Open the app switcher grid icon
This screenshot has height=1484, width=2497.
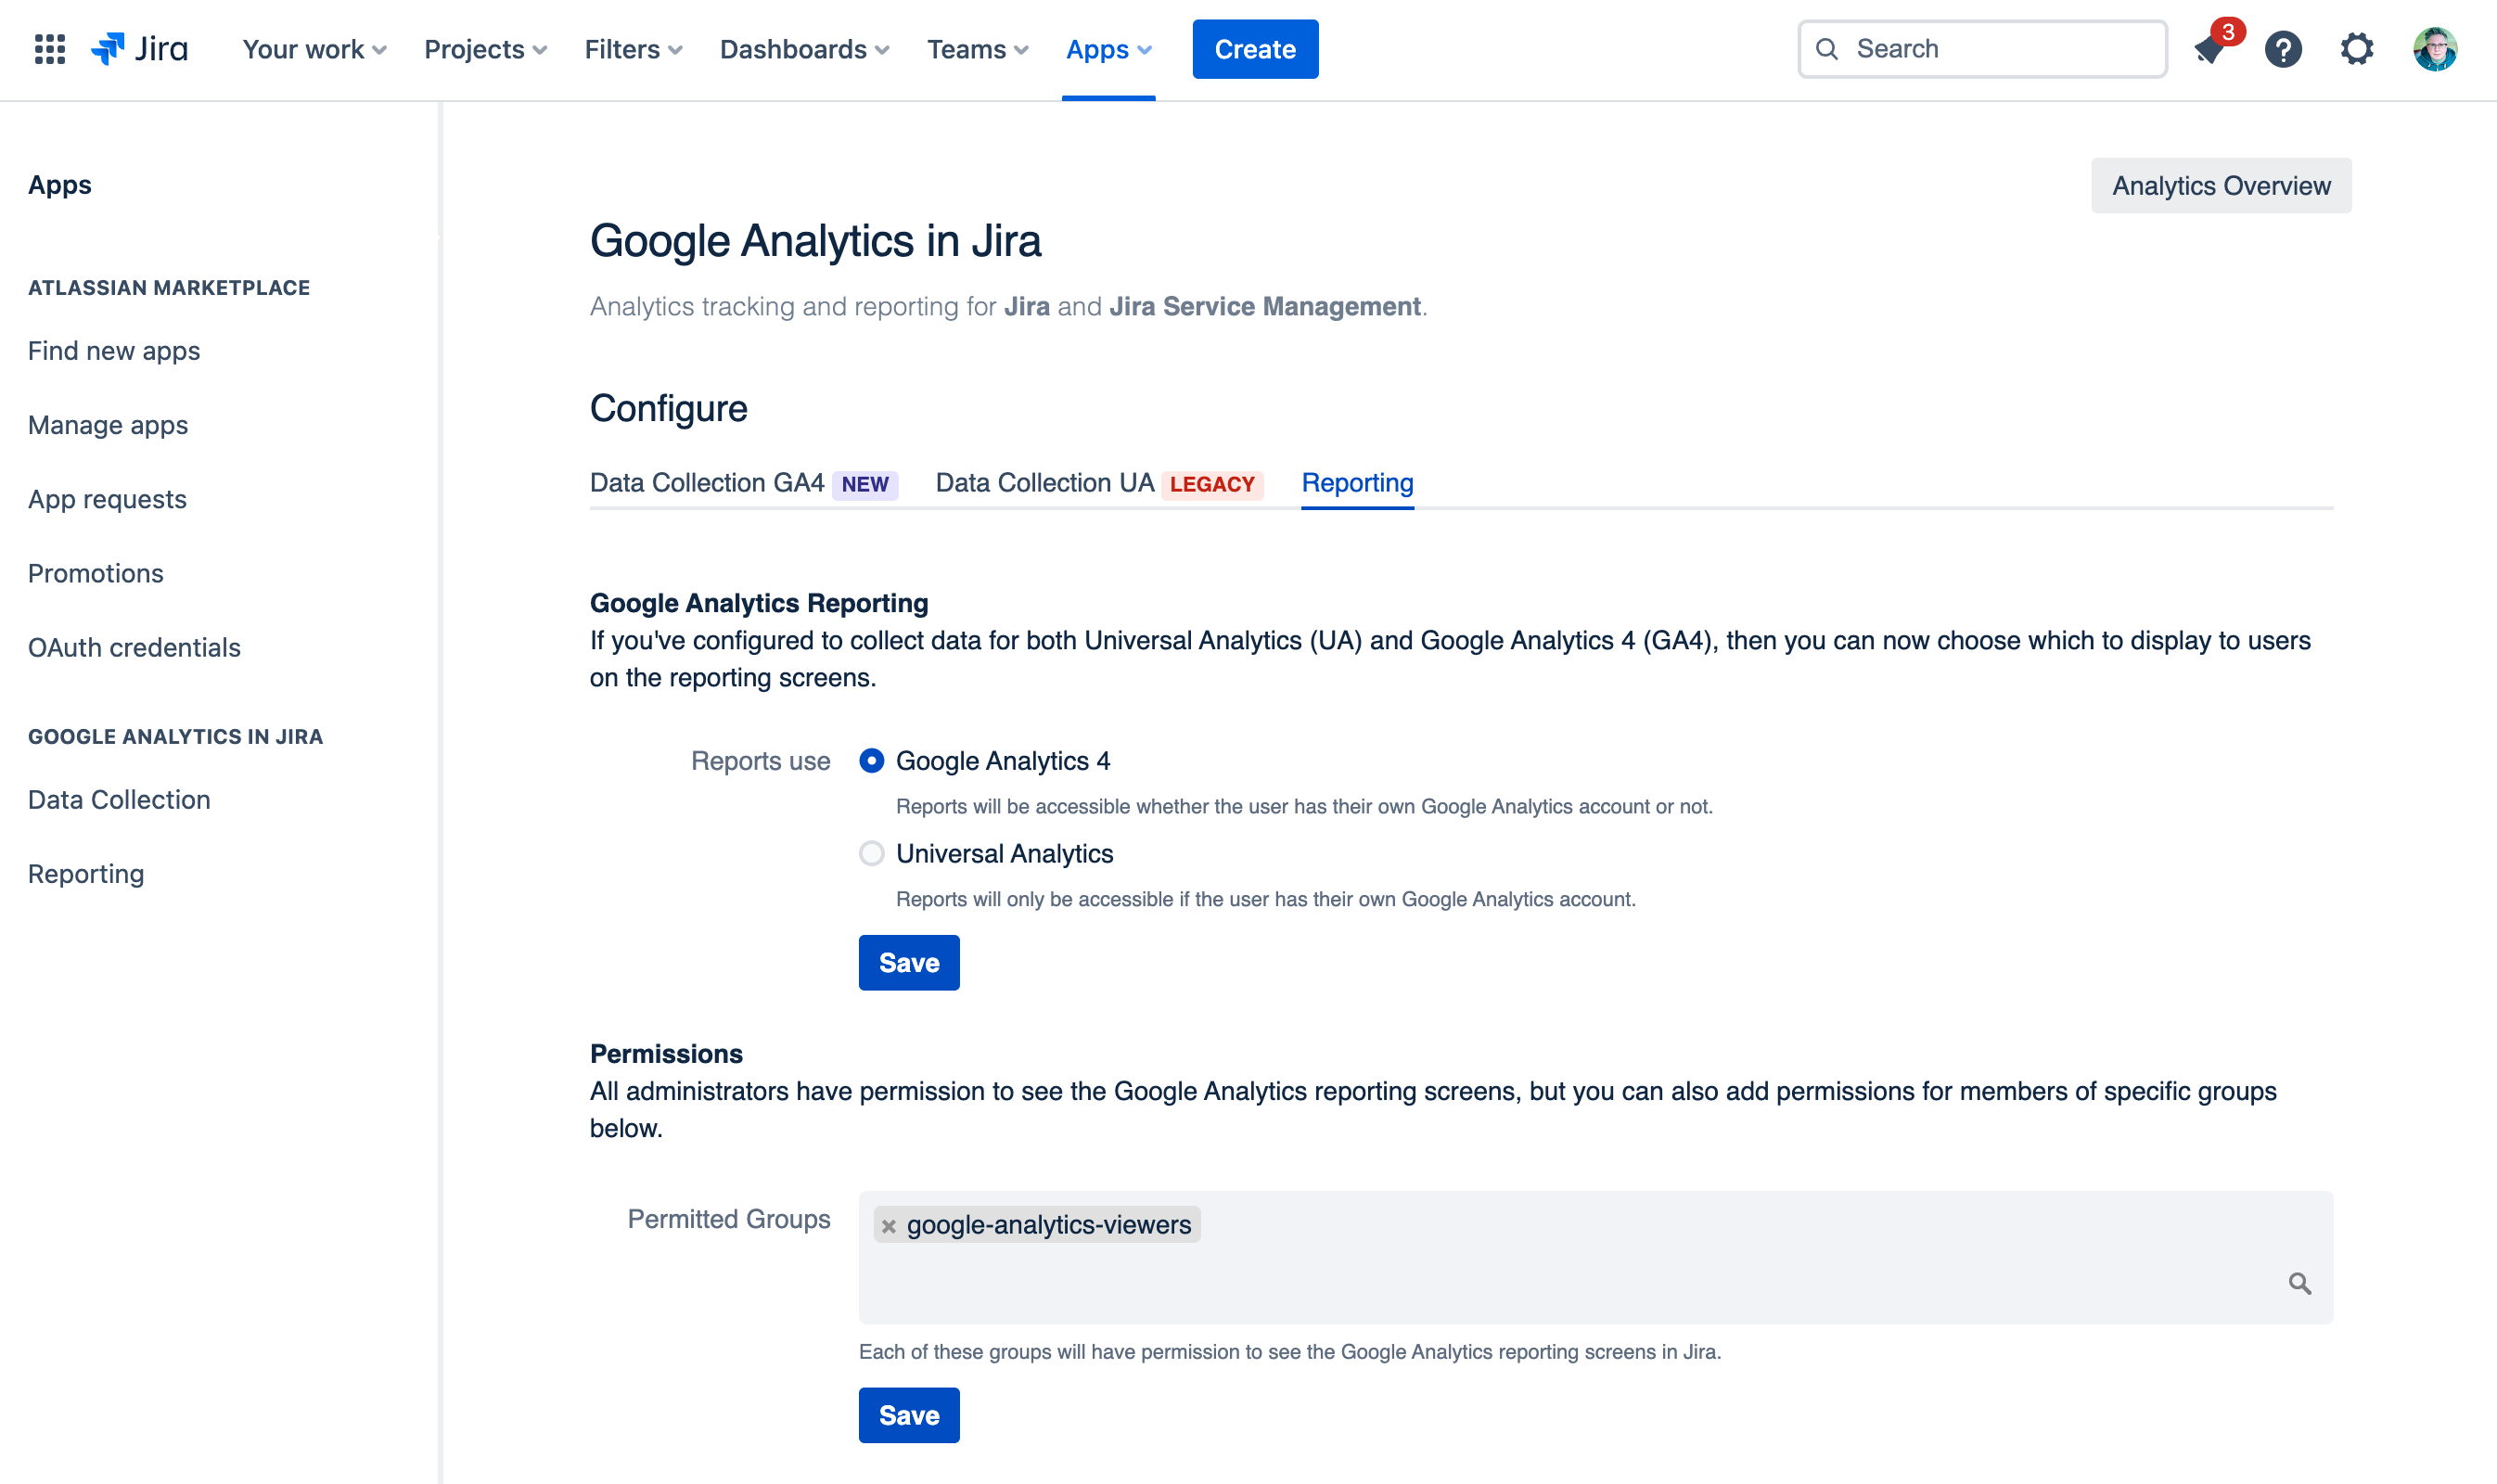pyautogui.click(x=49, y=49)
